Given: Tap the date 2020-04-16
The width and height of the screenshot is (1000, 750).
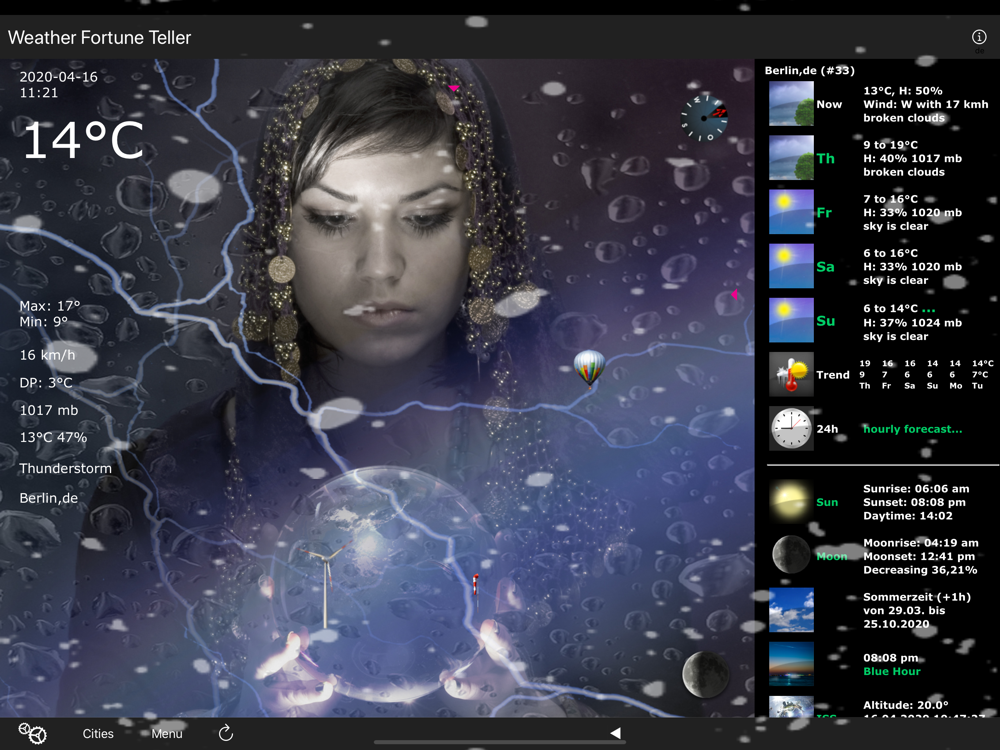Looking at the screenshot, I should pos(59,77).
